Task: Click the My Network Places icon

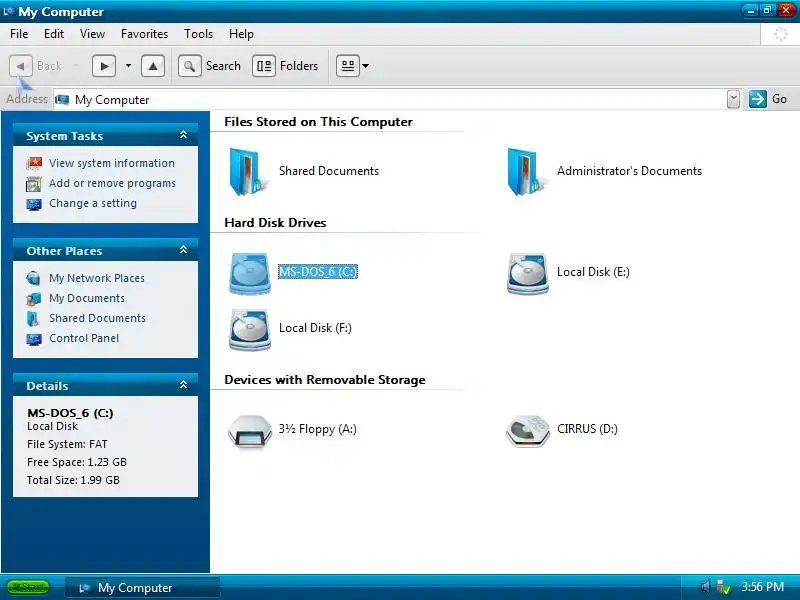Action: pos(33,278)
